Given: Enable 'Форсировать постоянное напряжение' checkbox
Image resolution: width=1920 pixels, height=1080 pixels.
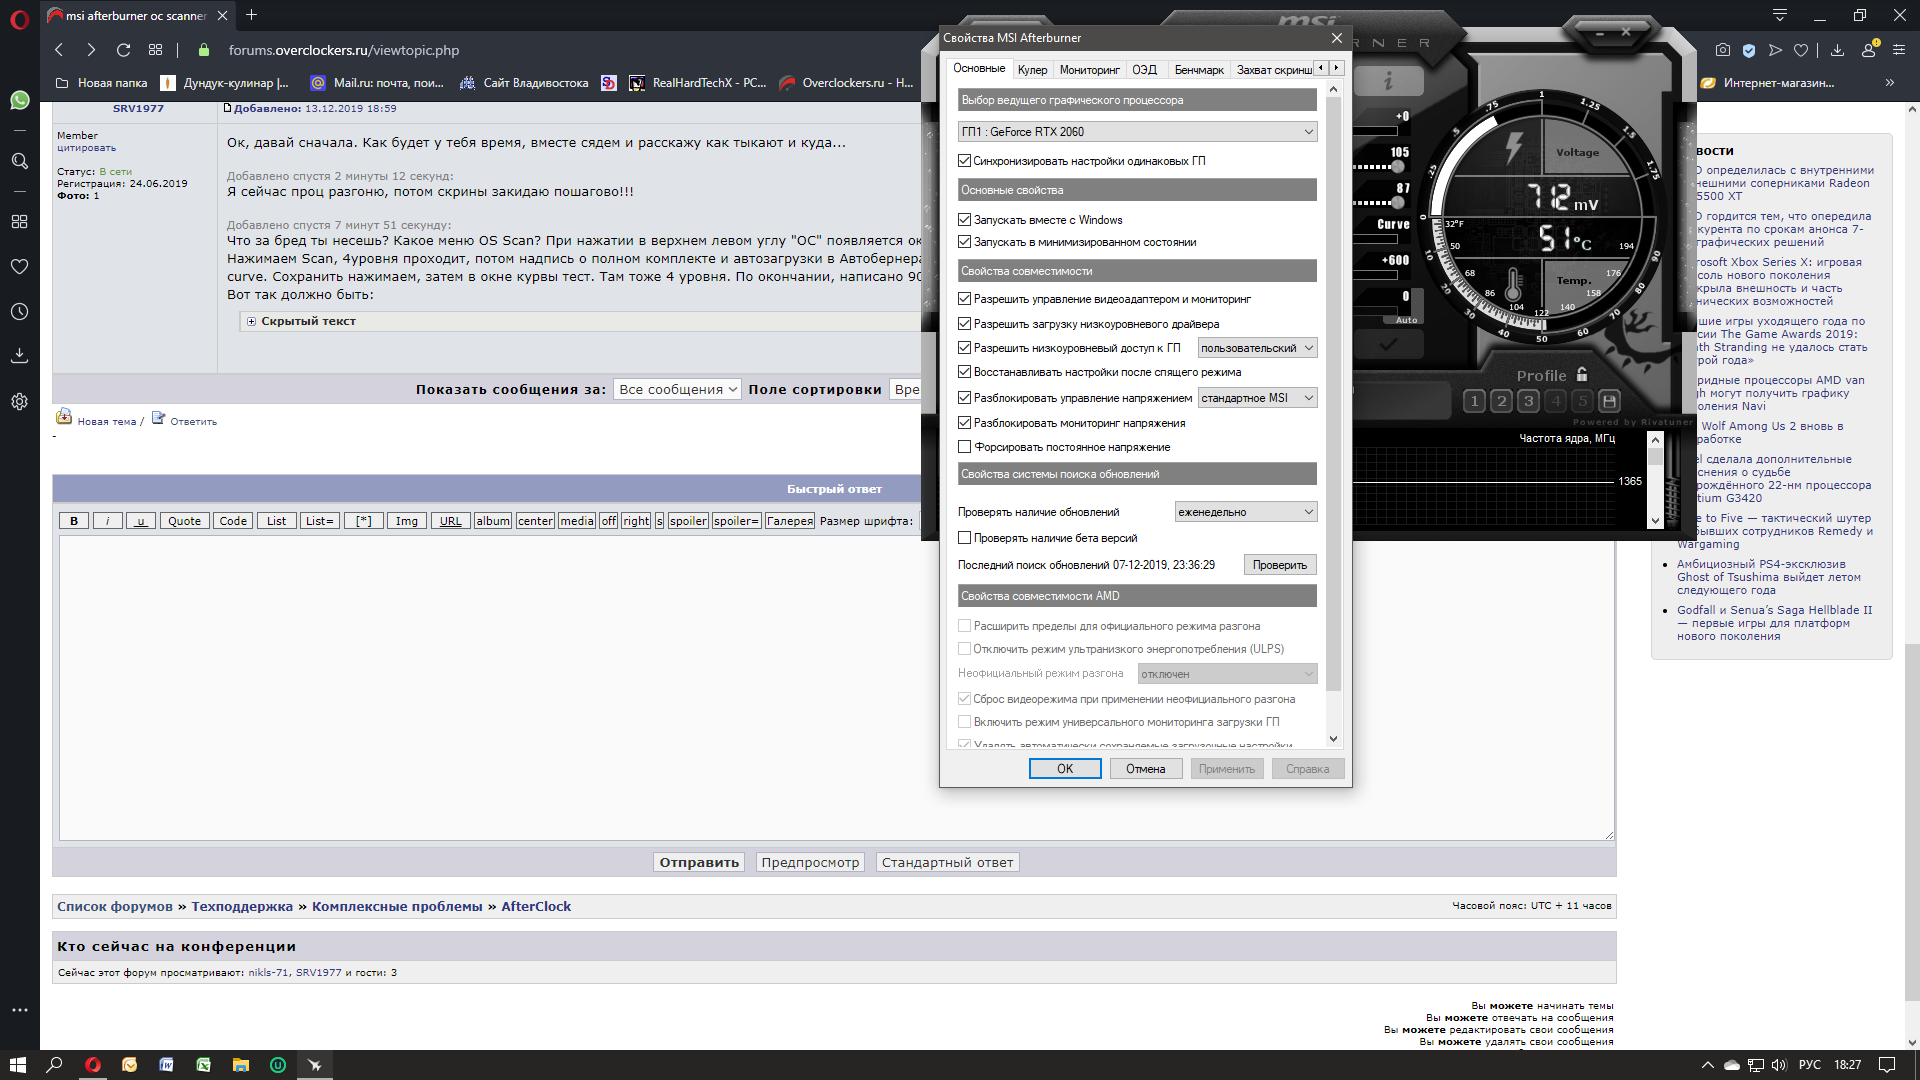Looking at the screenshot, I should pos(964,447).
